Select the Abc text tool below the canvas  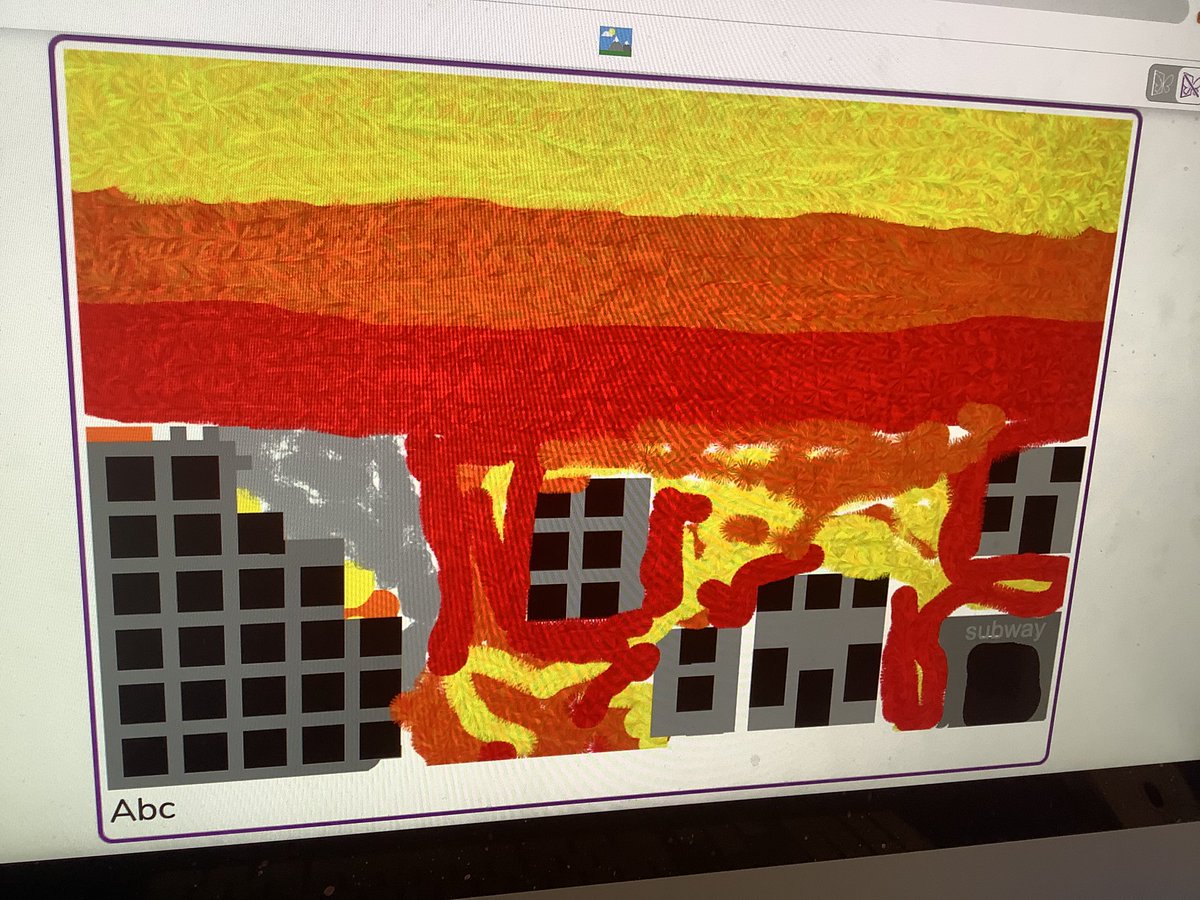[x=144, y=808]
